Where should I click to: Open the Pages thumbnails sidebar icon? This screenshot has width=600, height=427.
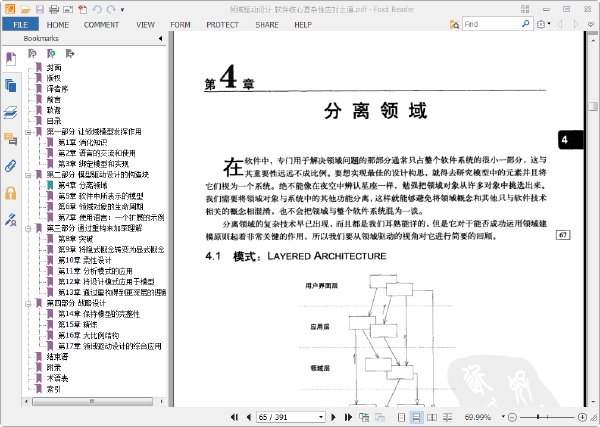11,85
